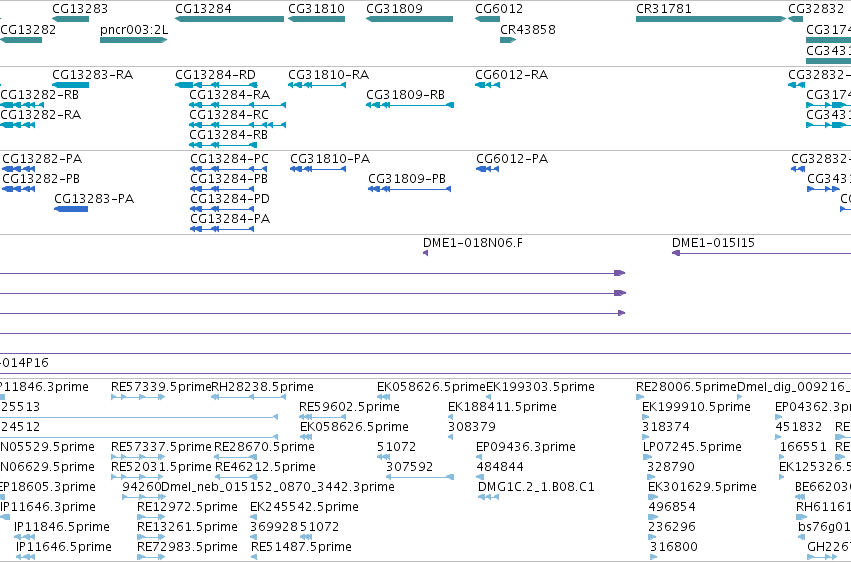The height and width of the screenshot is (562, 851).
Task: Click EST RE52031.5prime
Action: click(138, 478)
